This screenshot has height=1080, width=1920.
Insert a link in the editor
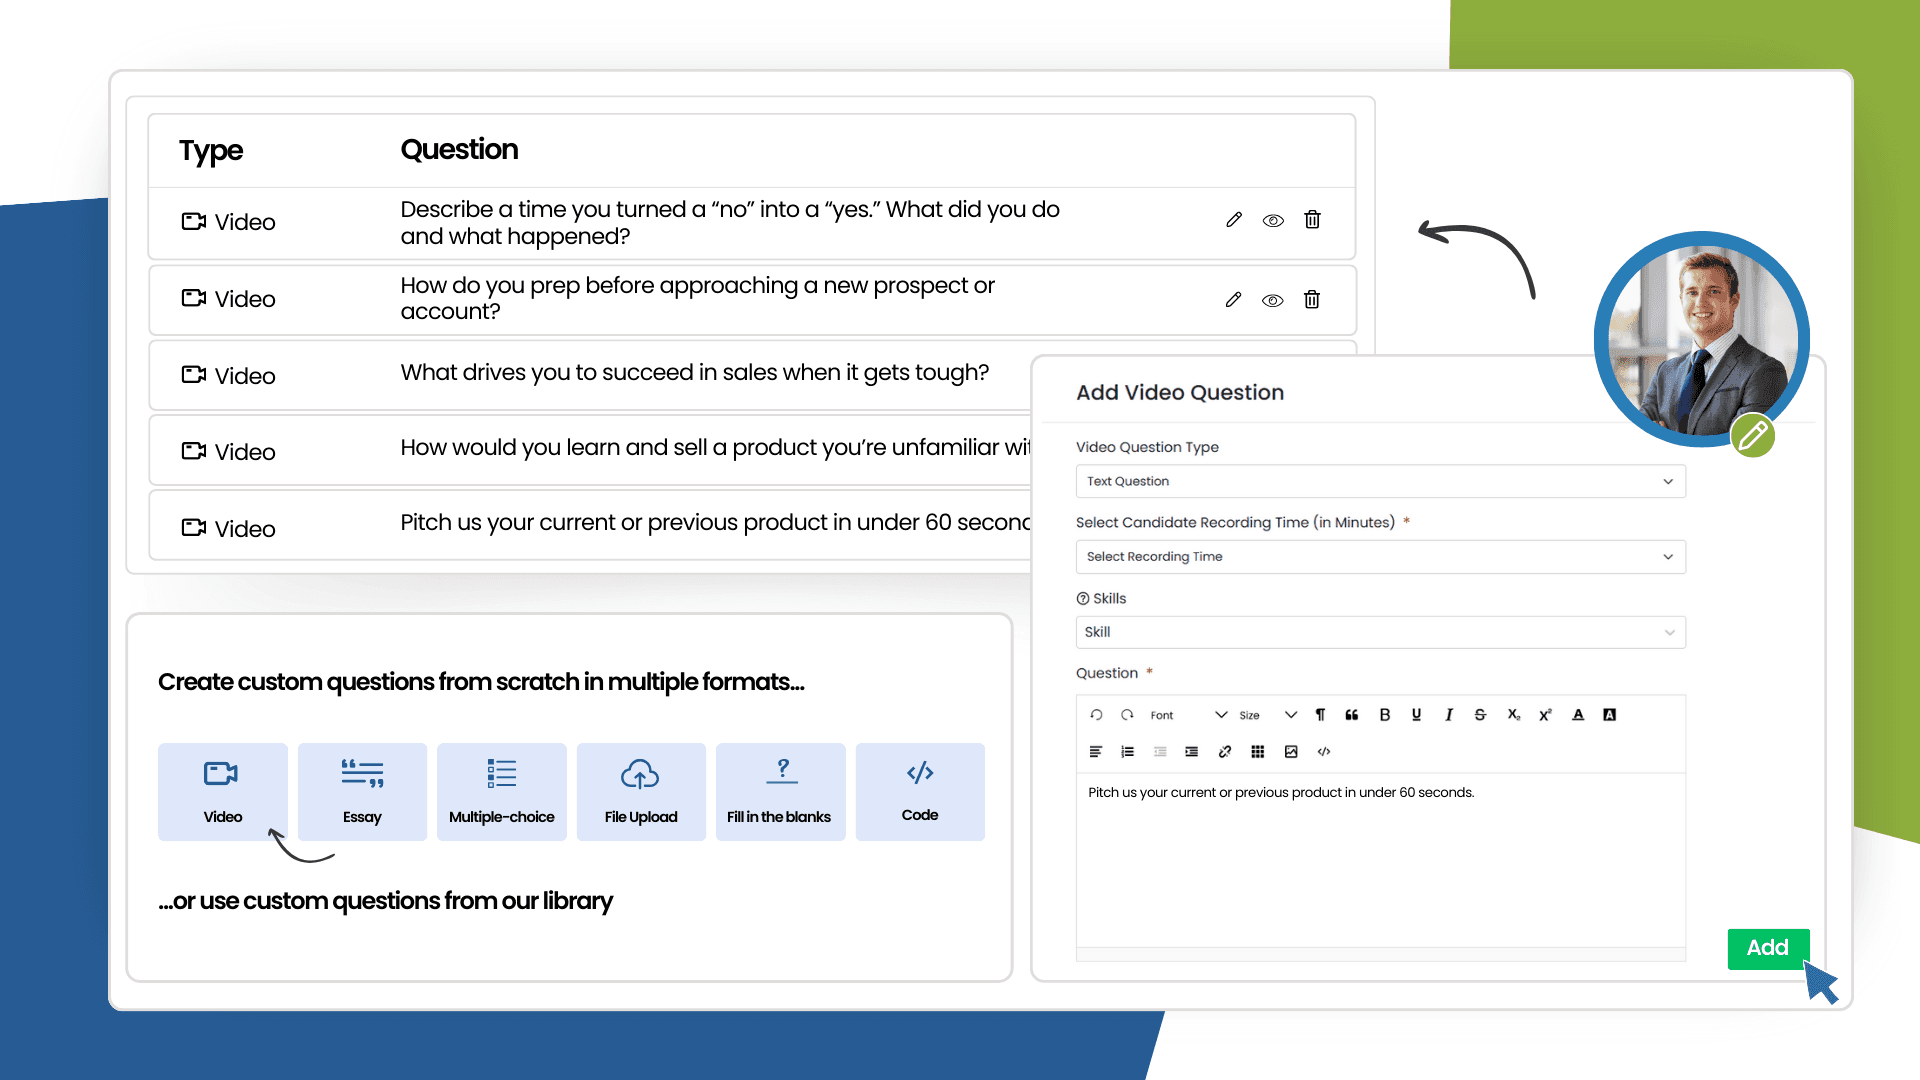pyautogui.click(x=1225, y=752)
